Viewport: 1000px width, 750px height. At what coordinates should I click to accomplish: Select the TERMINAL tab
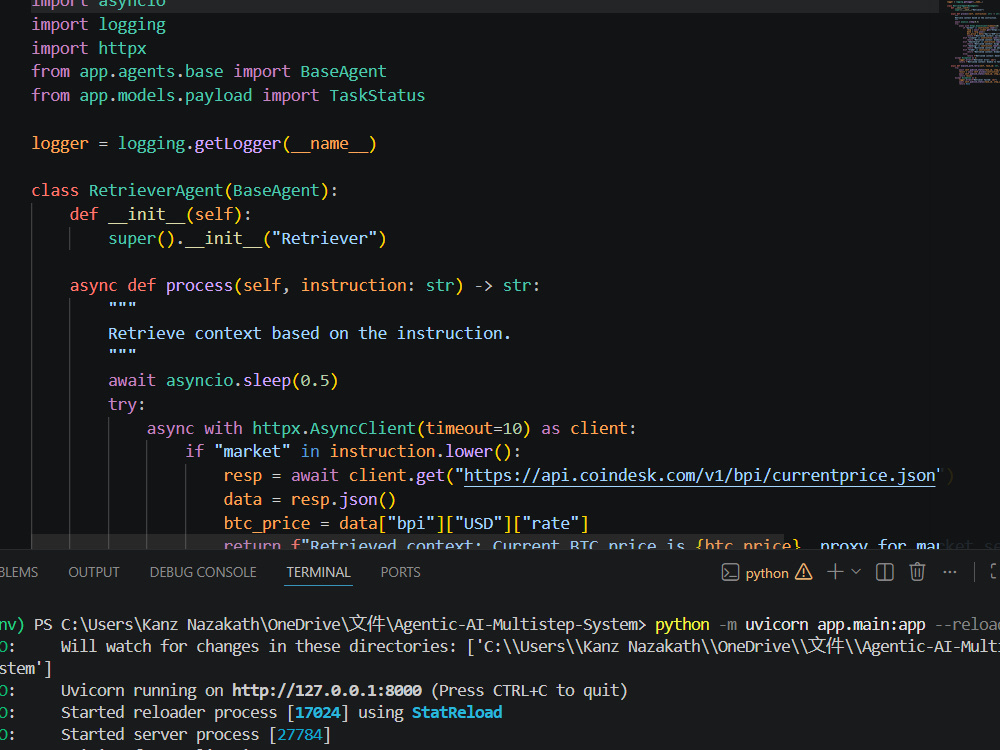click(x=318, y=572)
